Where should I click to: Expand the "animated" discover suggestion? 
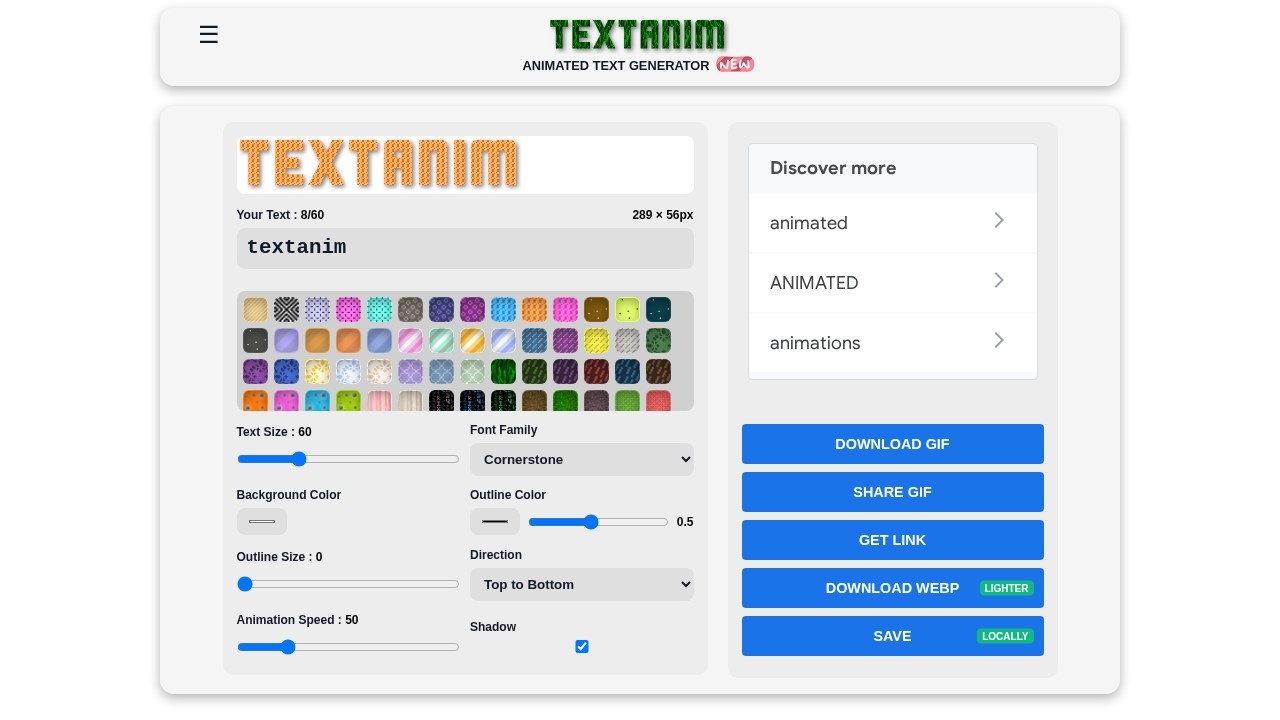tap(893, 223)
